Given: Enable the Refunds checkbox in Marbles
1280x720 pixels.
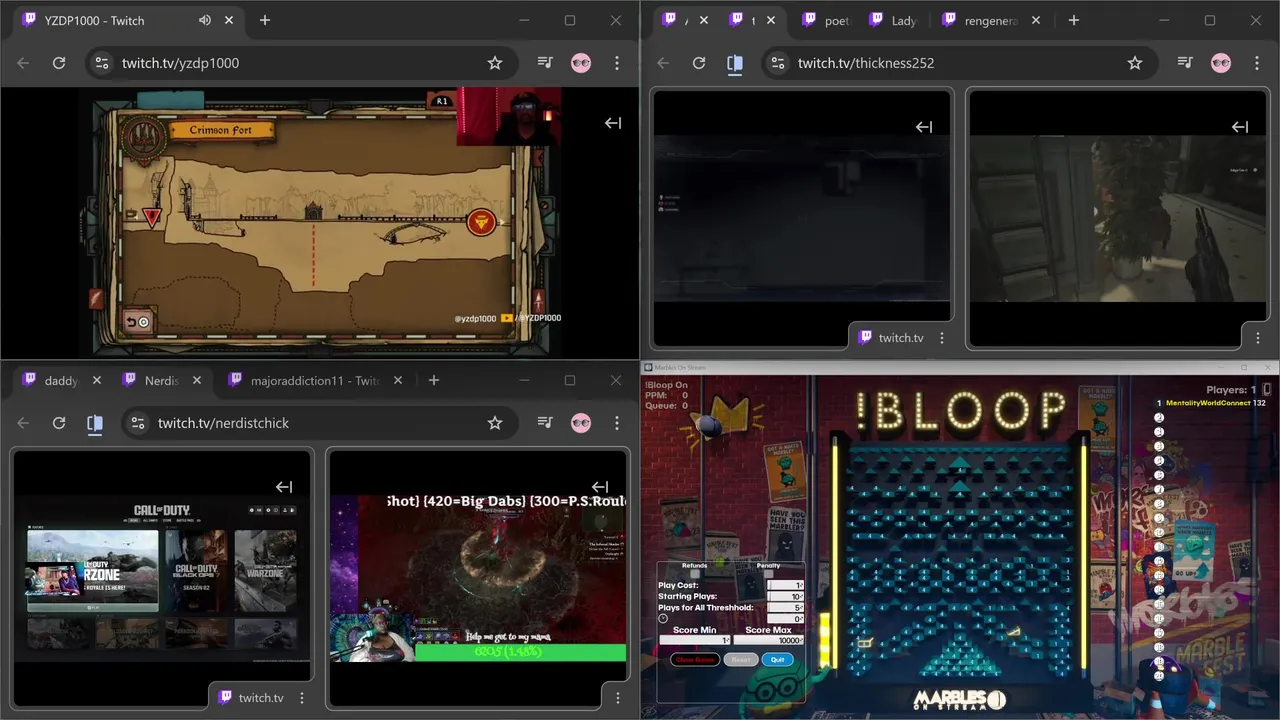Looking at the screenshot, I should click(695, 575).
